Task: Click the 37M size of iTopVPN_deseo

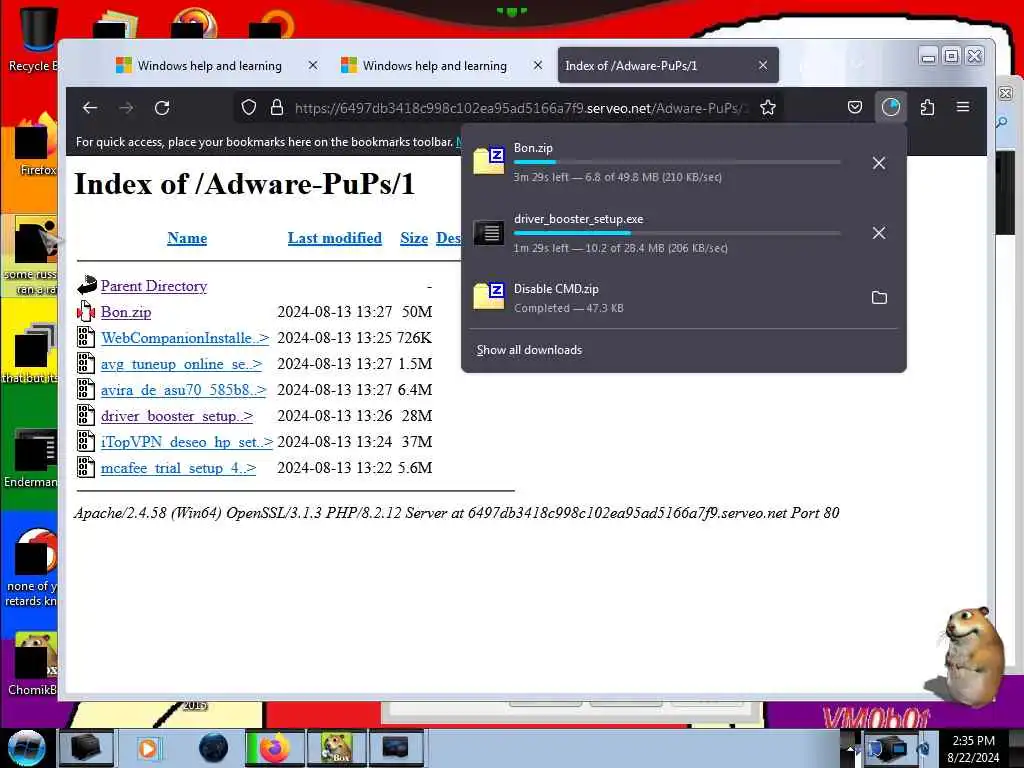Action: (417, 442)
